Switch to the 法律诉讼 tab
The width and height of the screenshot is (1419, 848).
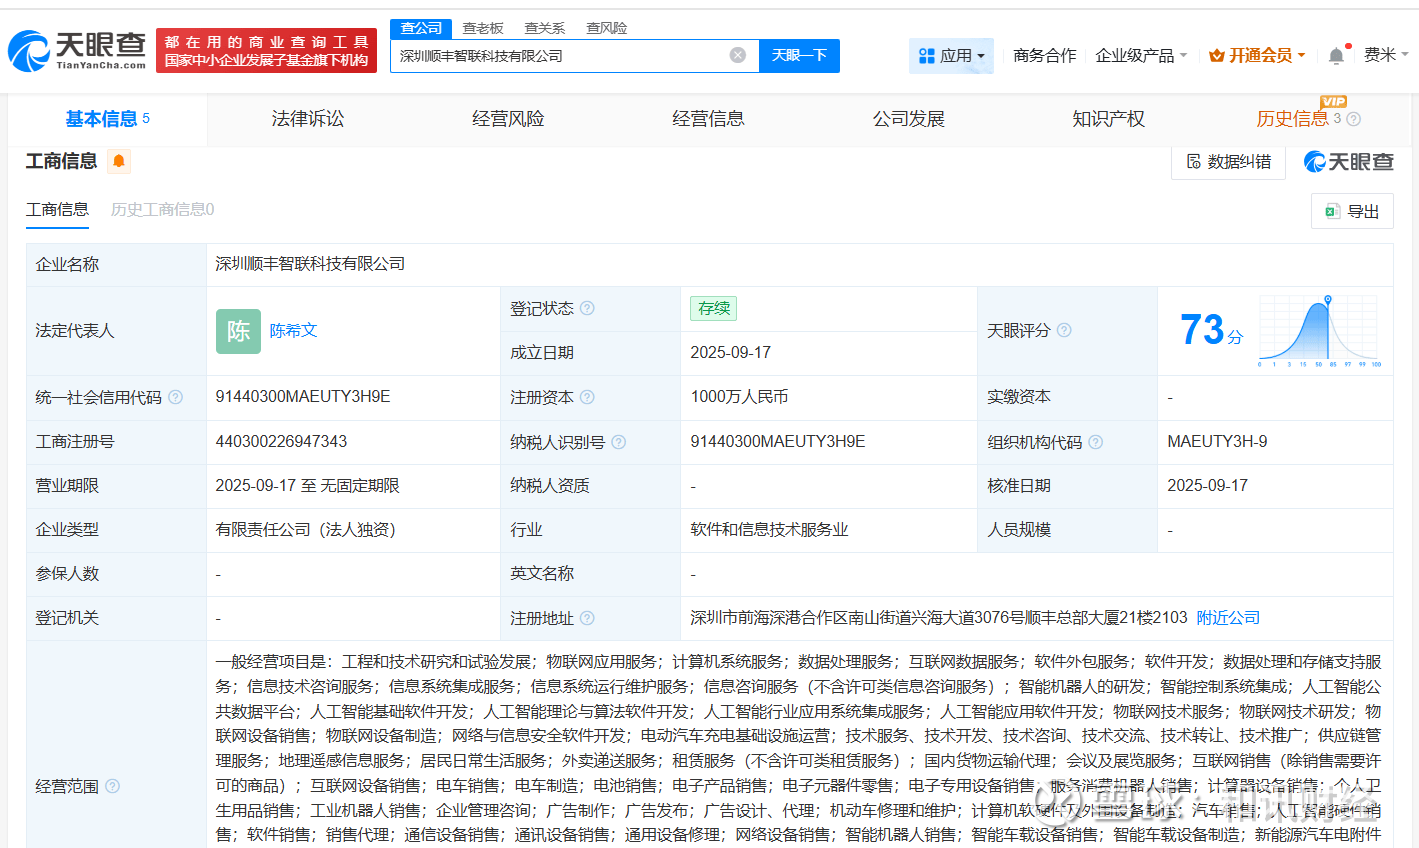(x=308, y=119)
